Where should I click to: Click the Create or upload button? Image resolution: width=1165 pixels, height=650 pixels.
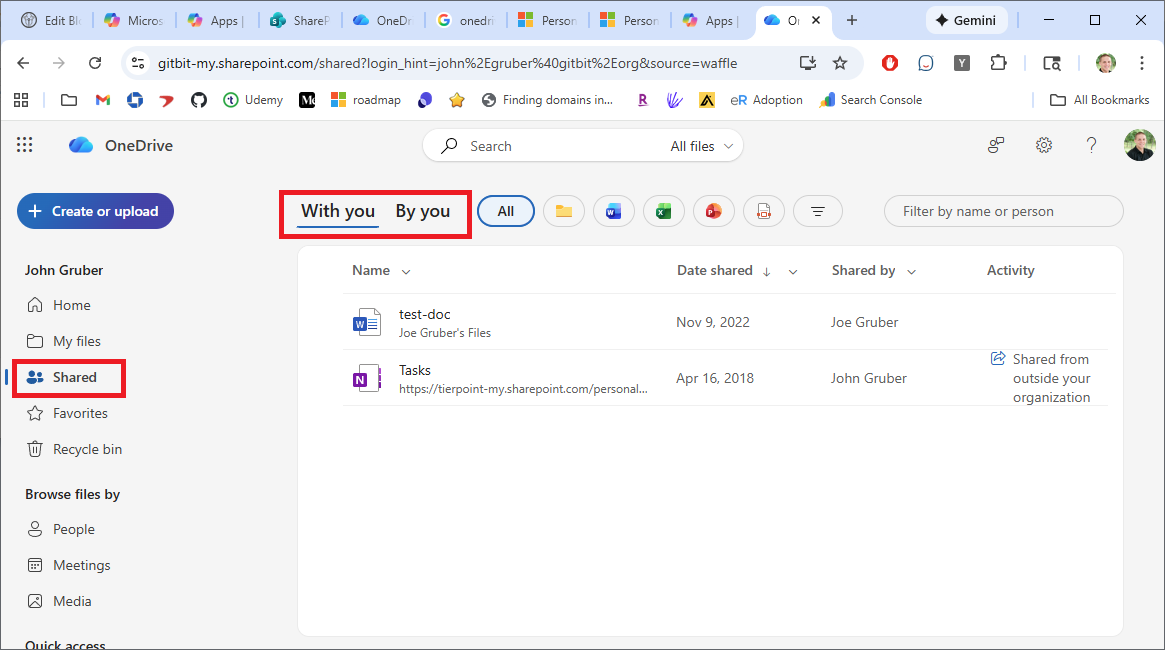tap(95, 211)
